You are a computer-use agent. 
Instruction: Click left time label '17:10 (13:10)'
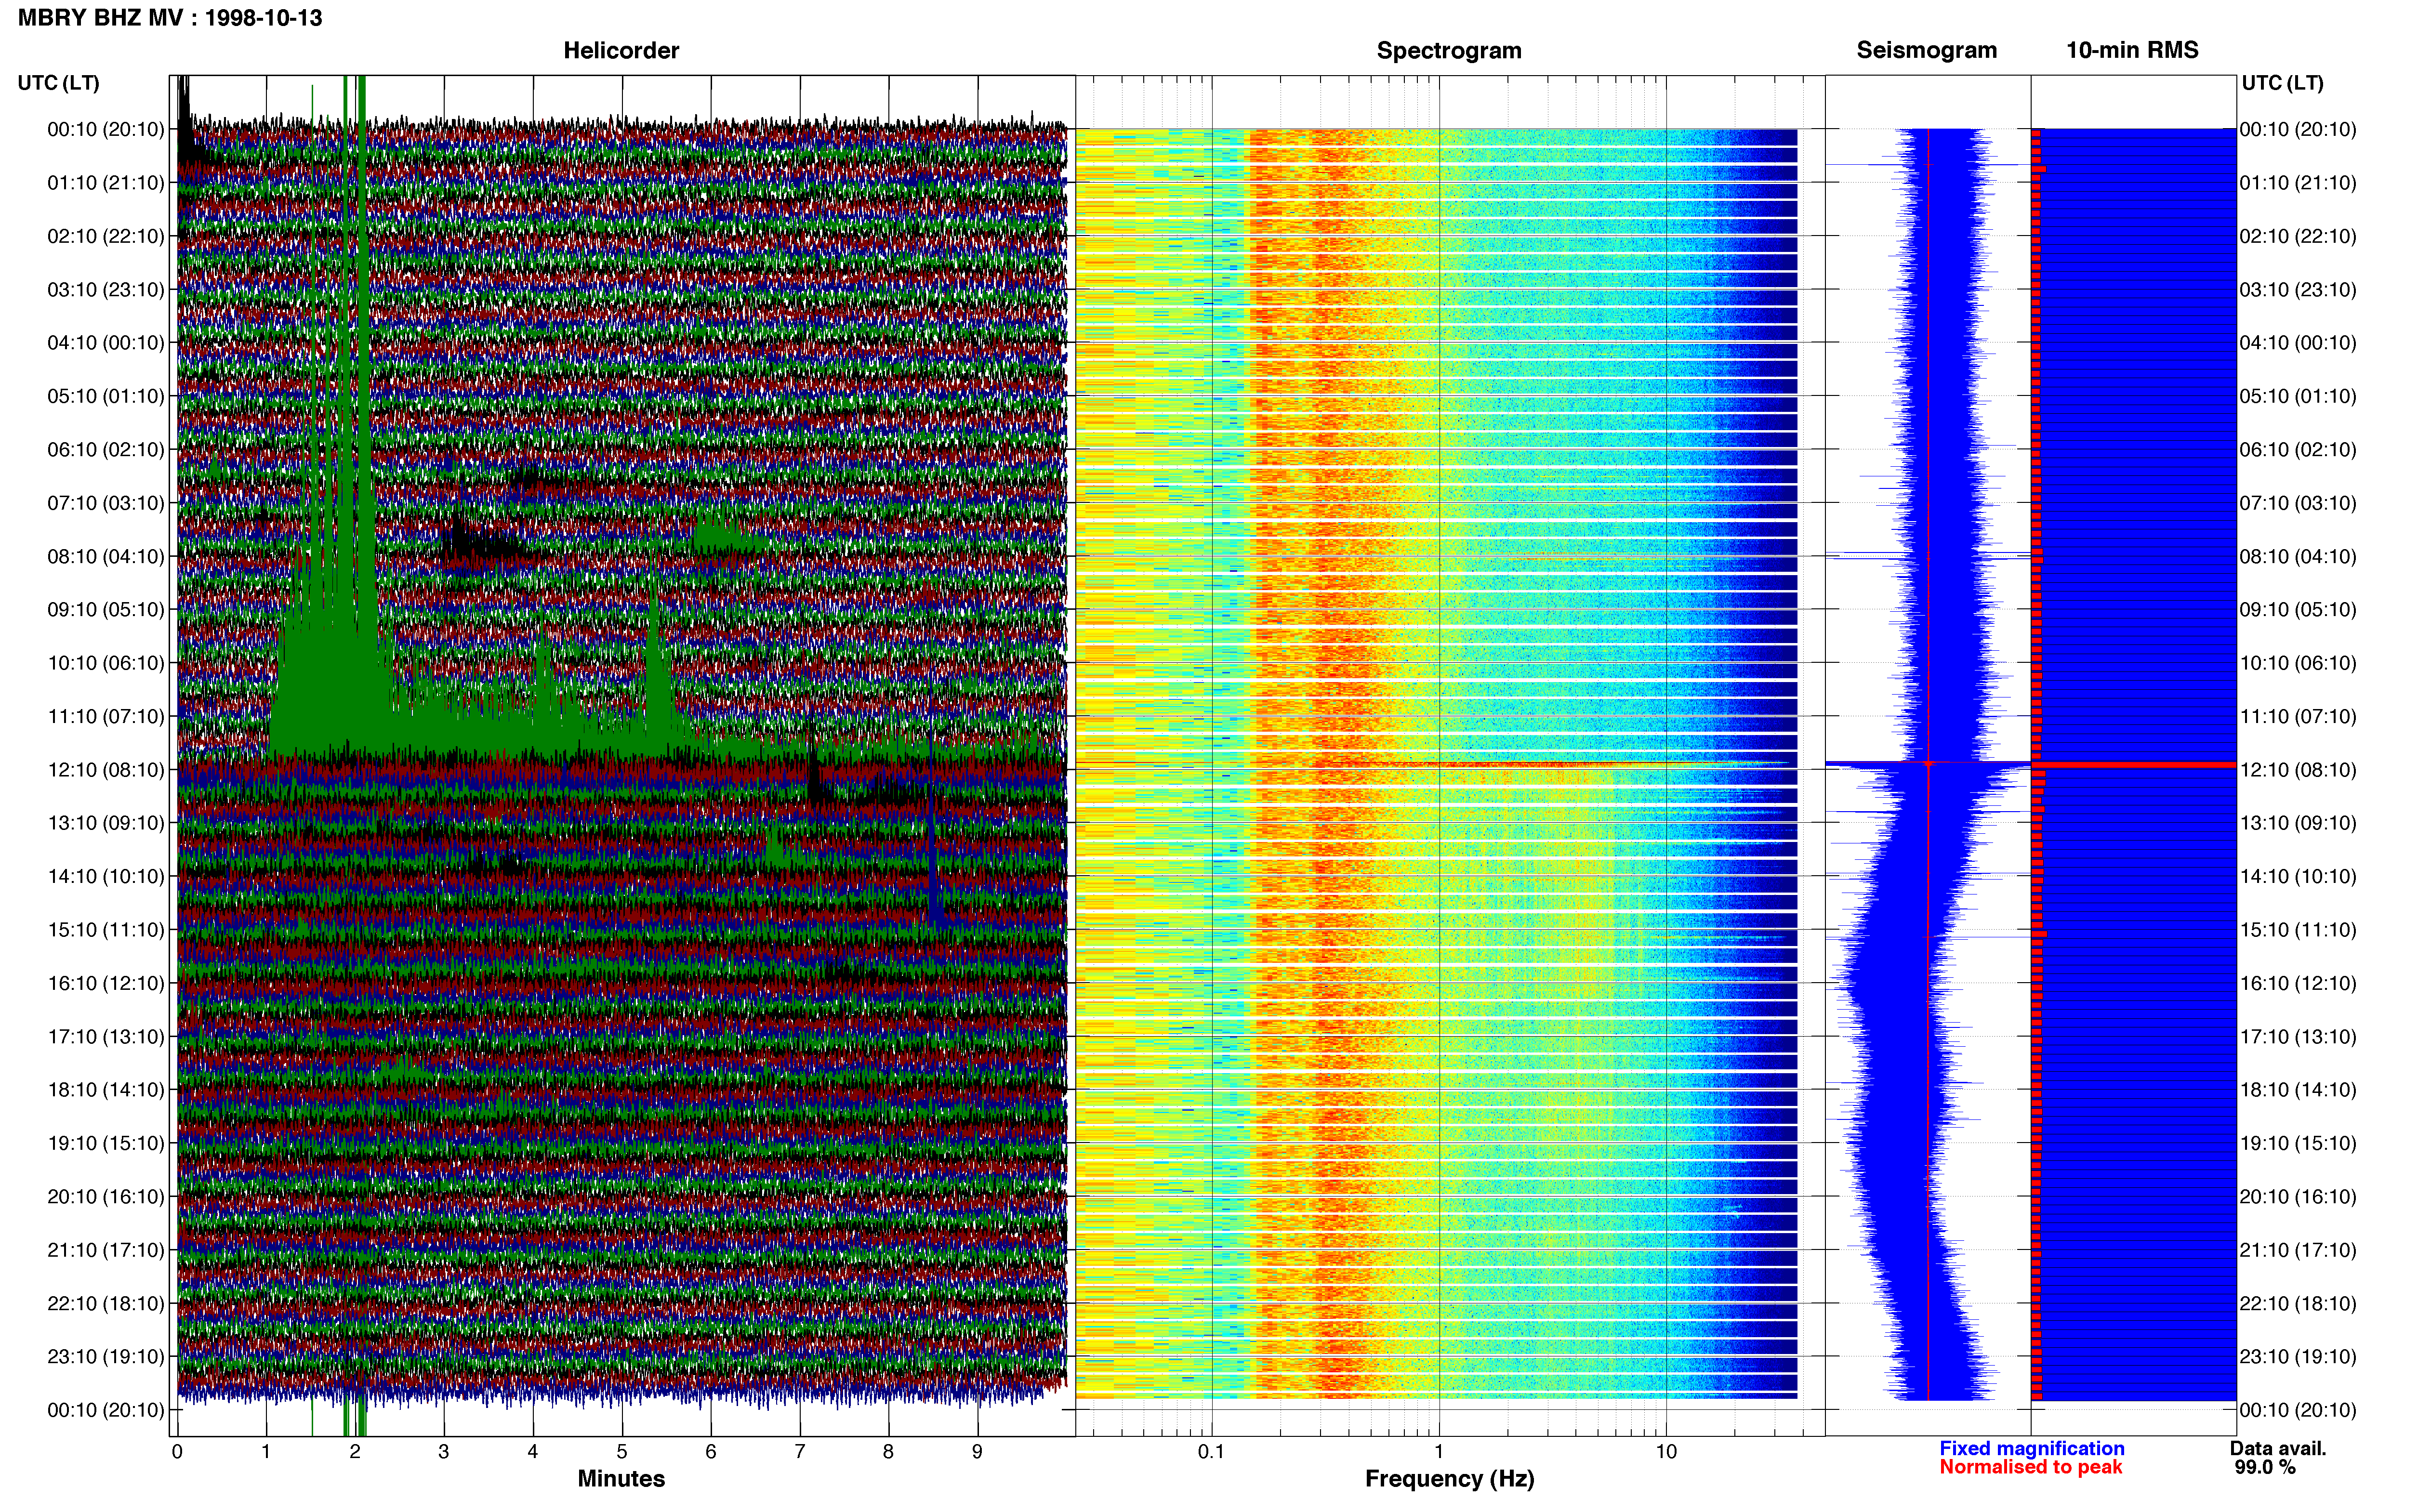coord(106,1037)
